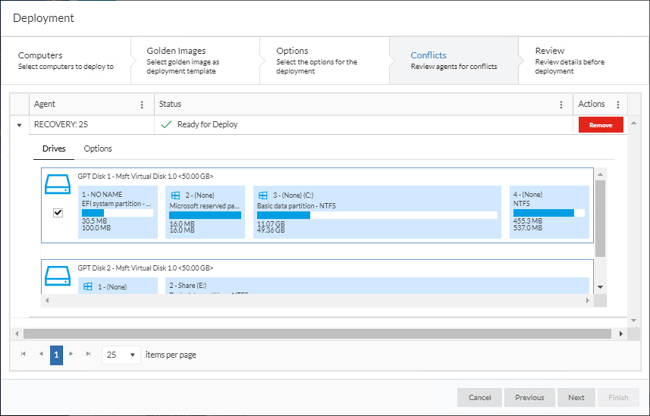Click the green Ready for Deploy checkmark

pos(166,125)
